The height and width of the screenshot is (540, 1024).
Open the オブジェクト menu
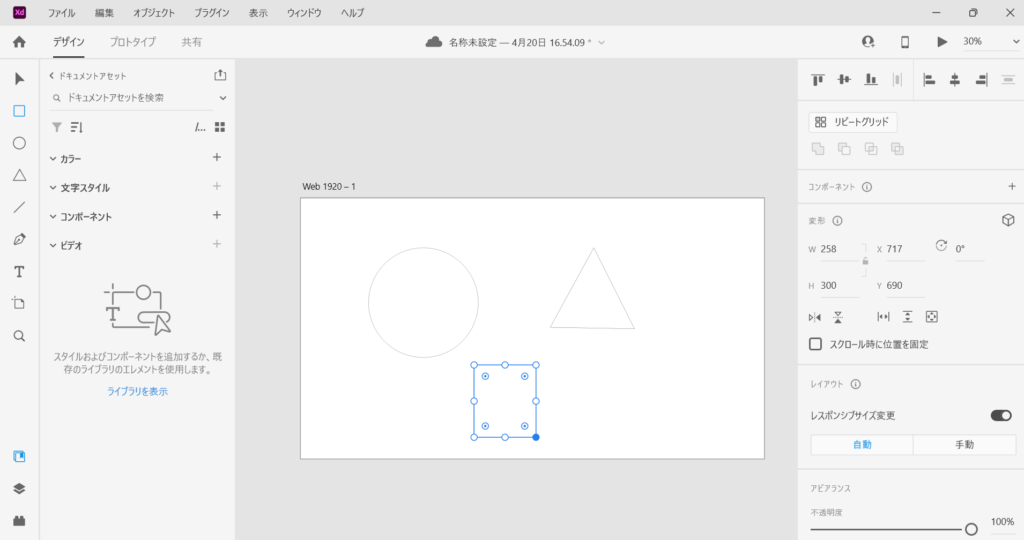153,13
